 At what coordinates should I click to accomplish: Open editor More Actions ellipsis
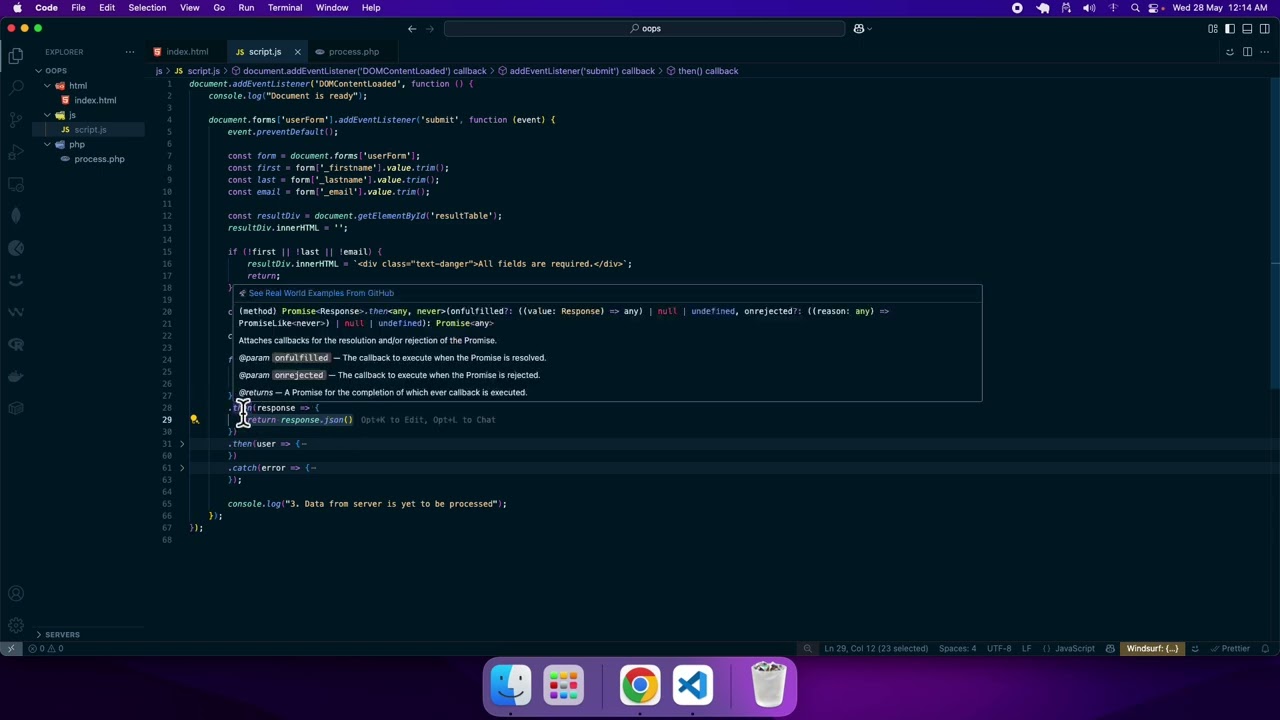point(1265,52)
